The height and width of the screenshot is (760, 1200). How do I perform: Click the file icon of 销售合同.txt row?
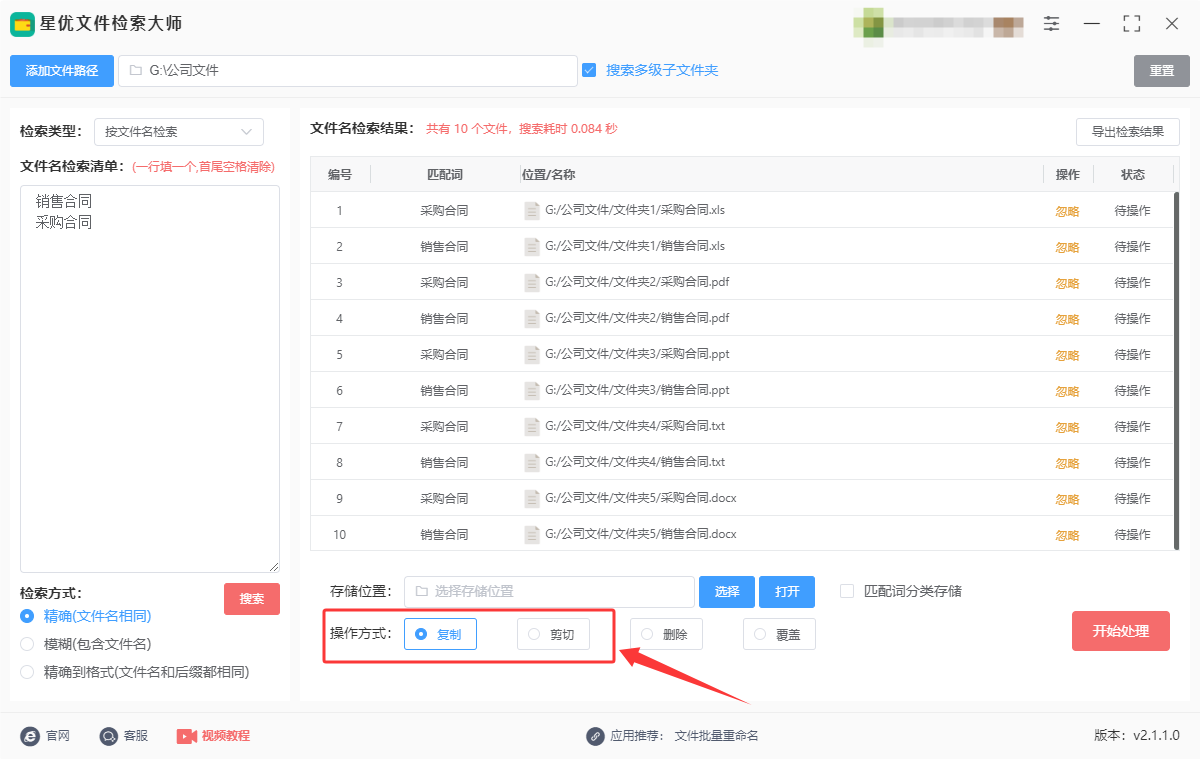point(532,463)
